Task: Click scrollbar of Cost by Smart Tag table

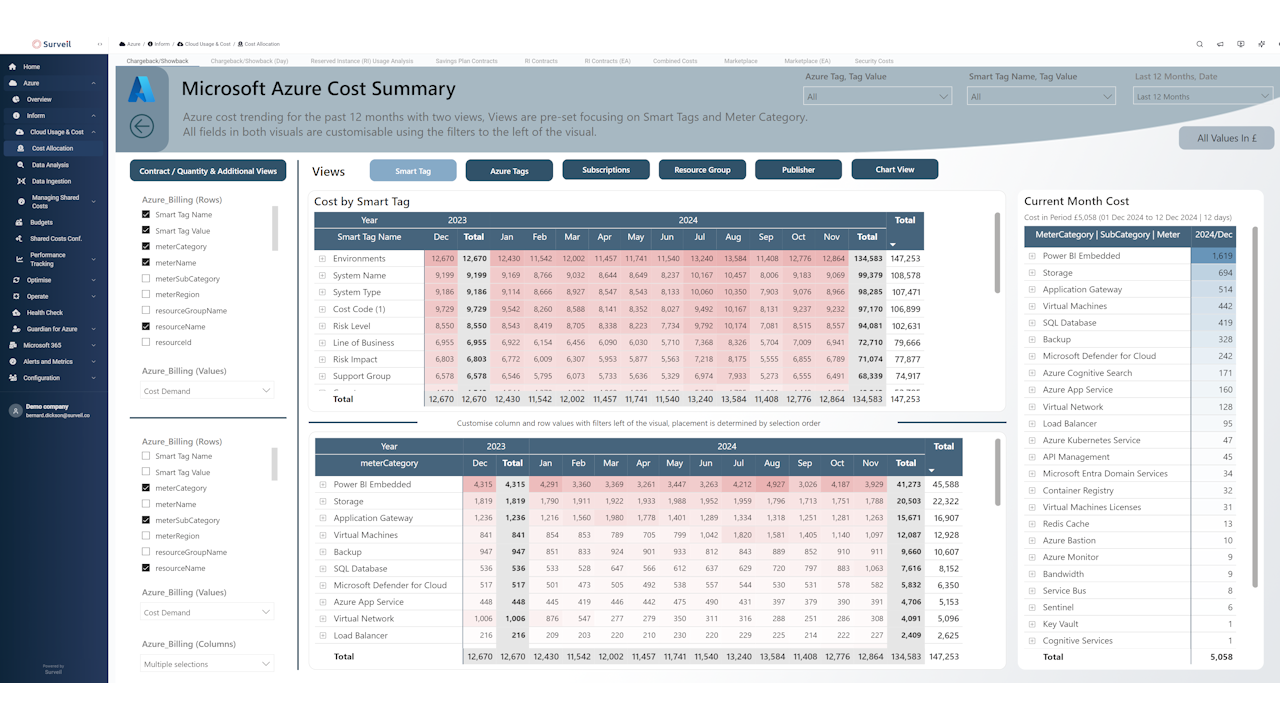Action: pos(996,253)
